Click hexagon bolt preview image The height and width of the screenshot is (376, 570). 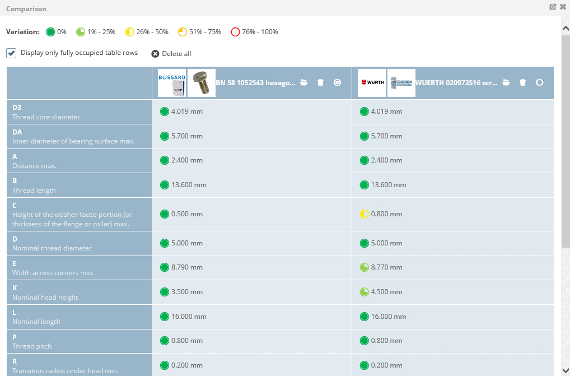[x=201, y=83]
